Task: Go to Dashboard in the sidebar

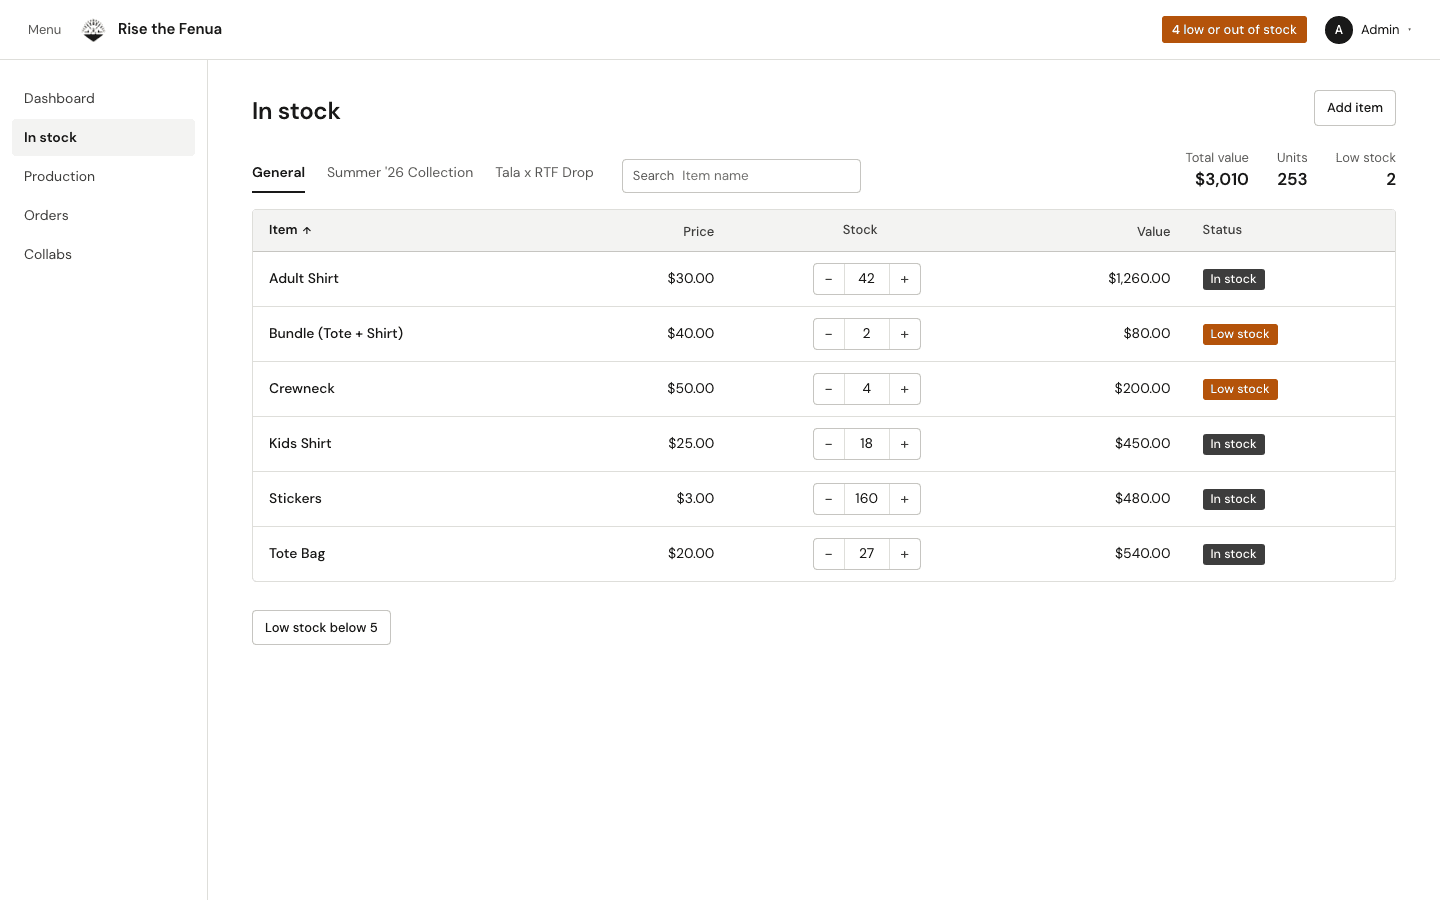Action: 103,98
